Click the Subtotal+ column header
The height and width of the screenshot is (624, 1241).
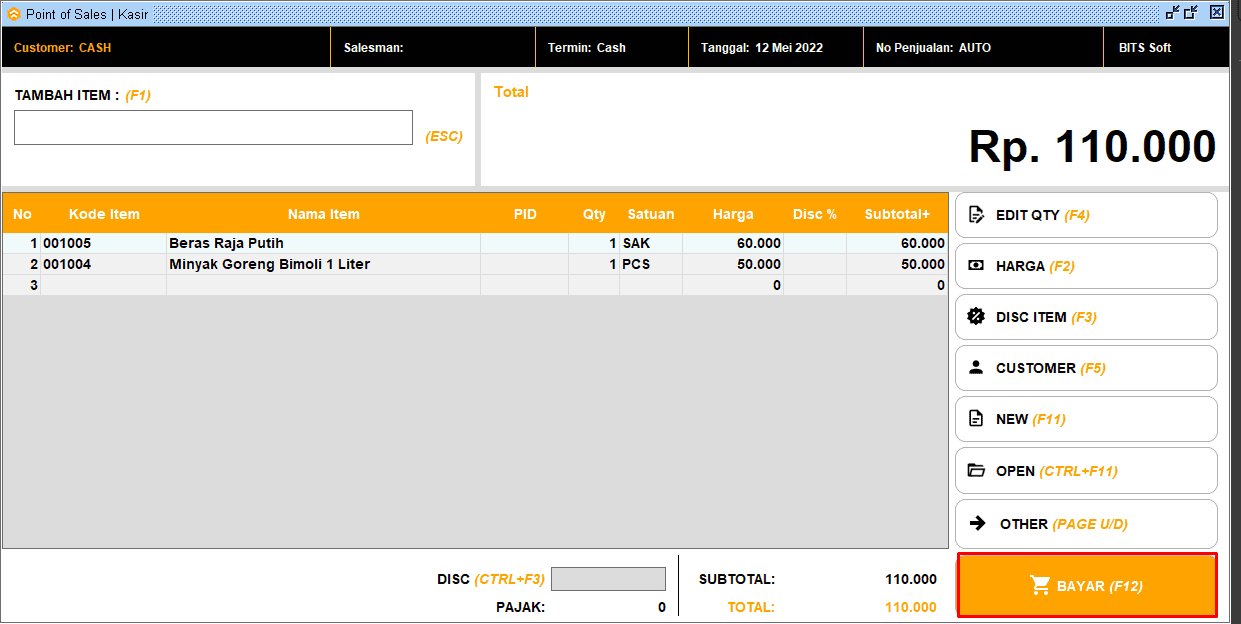pyautogui.click(x=896, y=214)
